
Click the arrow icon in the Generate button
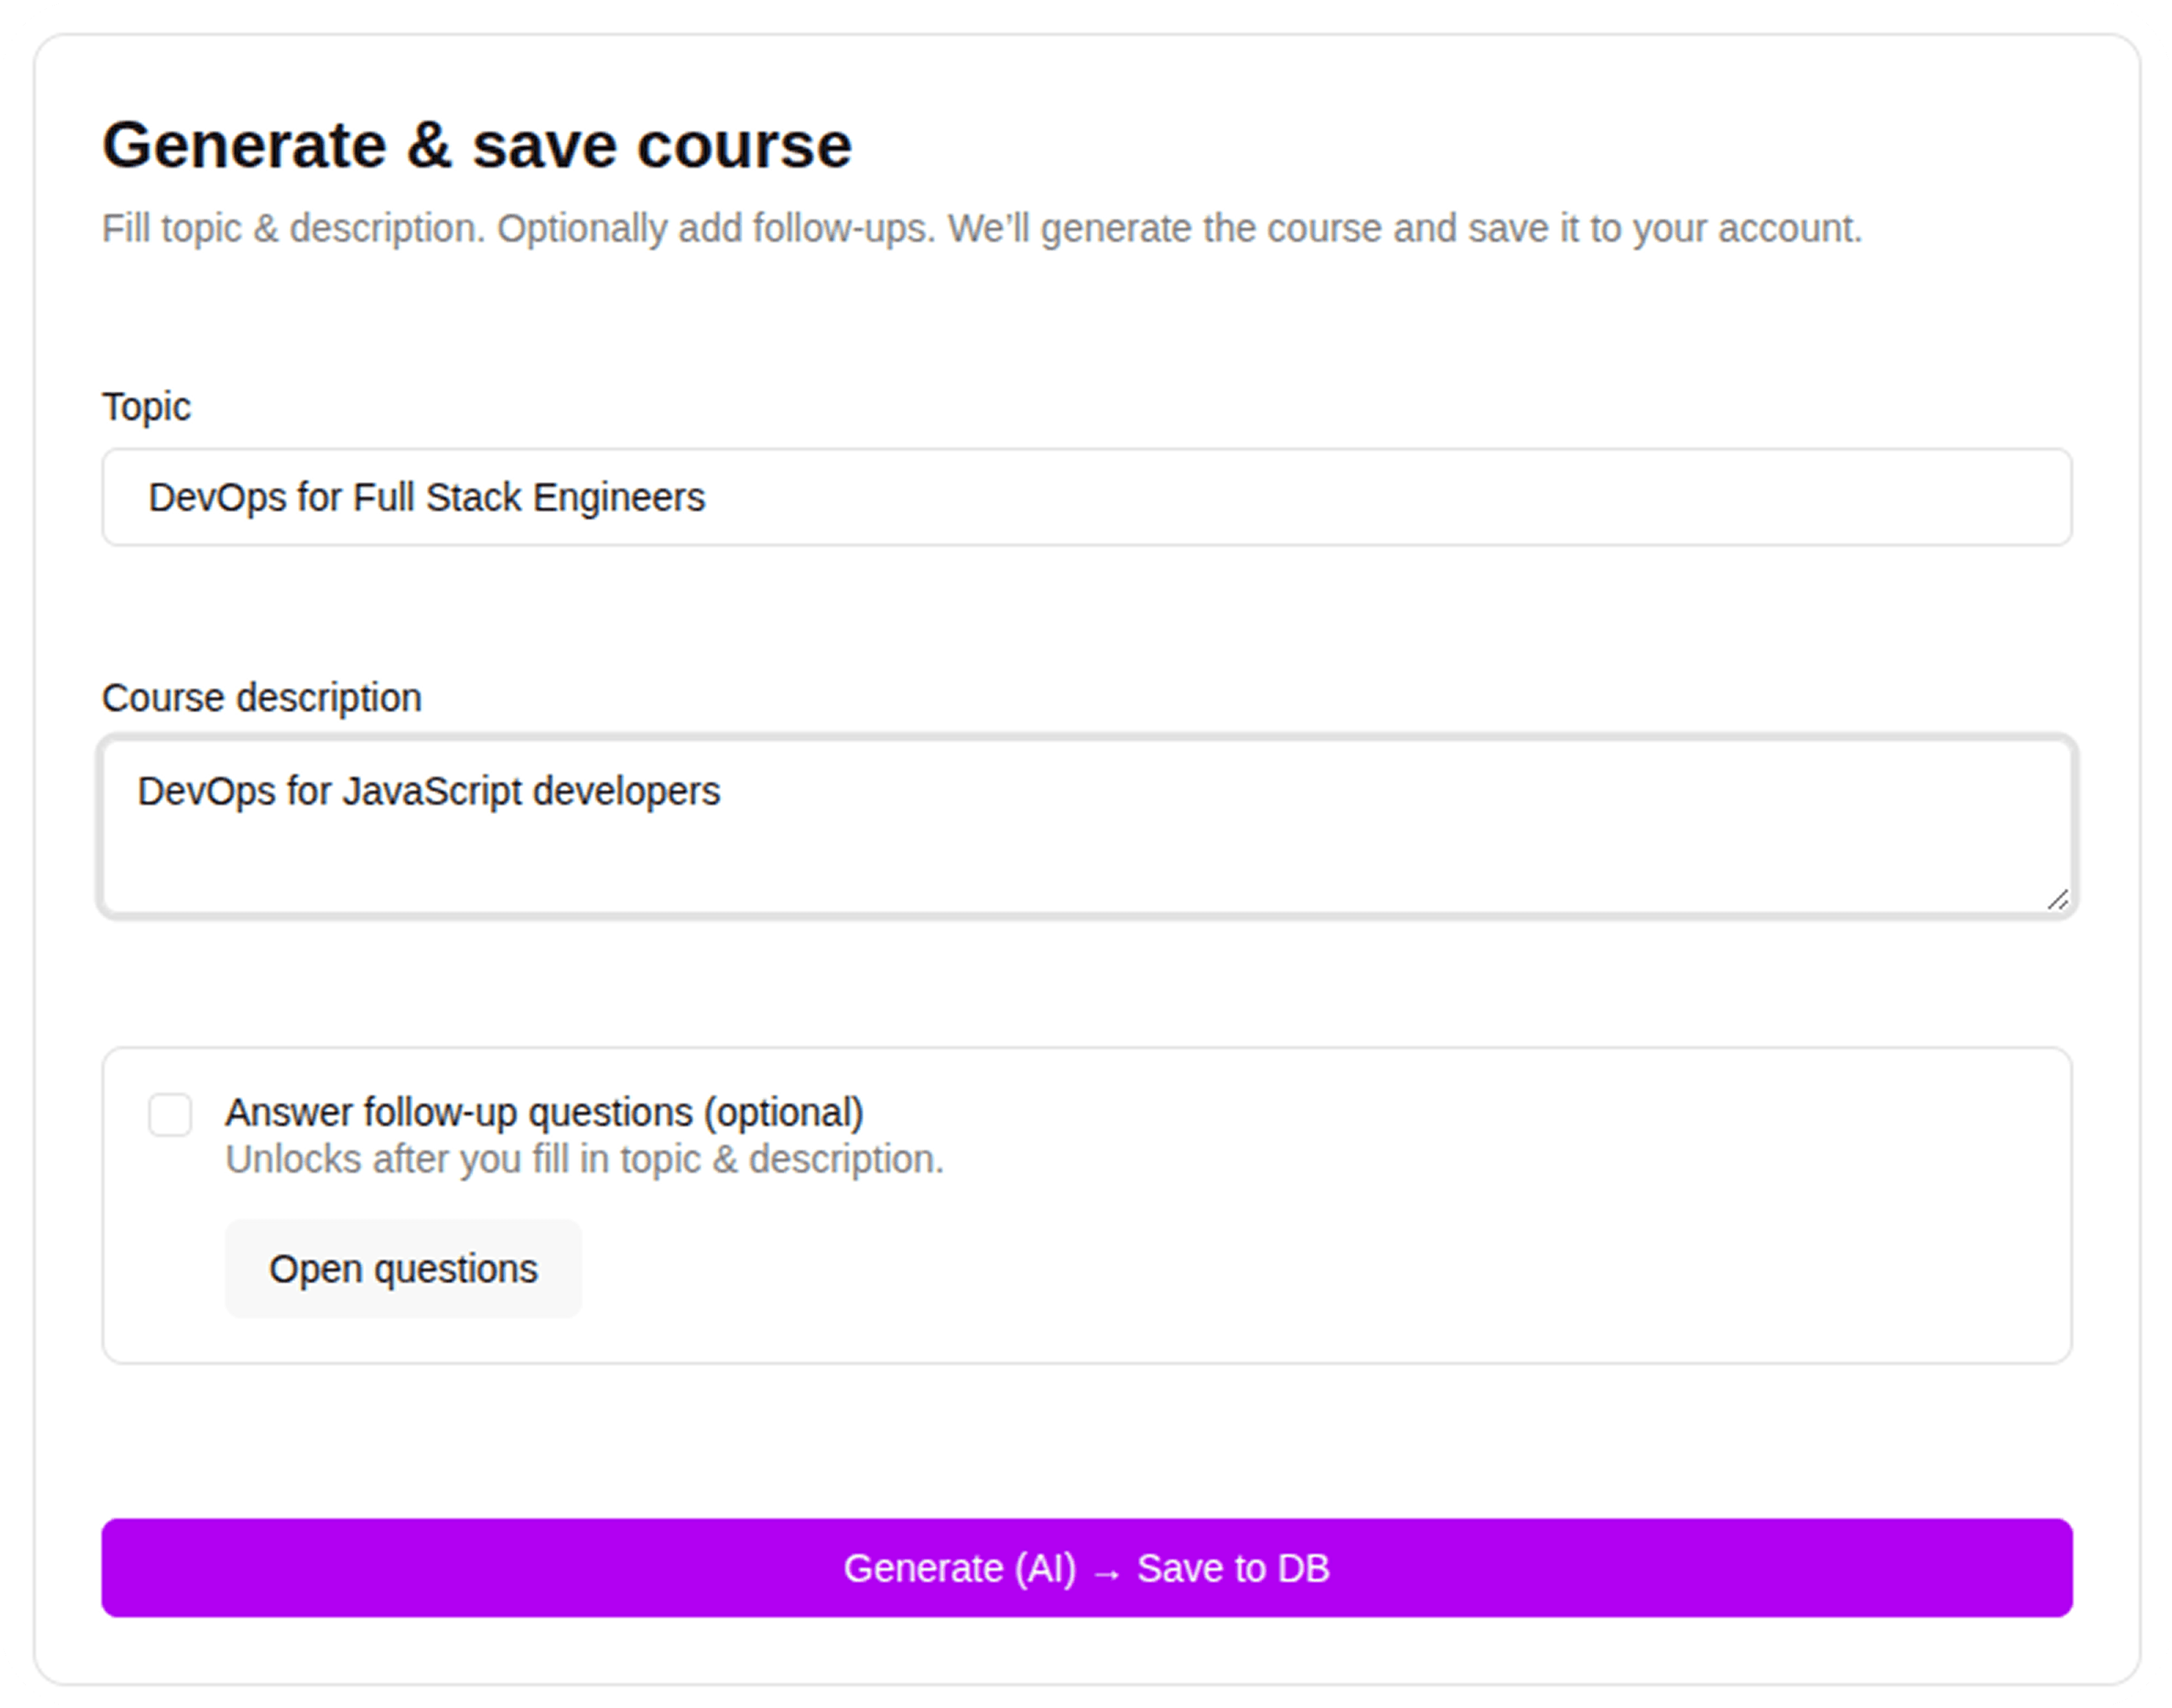1106,1573
